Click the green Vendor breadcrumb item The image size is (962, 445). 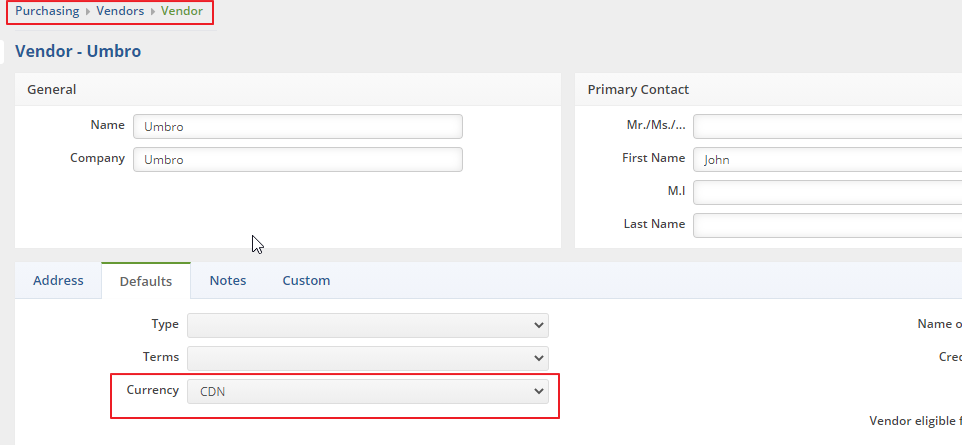(x=181, y=11)
